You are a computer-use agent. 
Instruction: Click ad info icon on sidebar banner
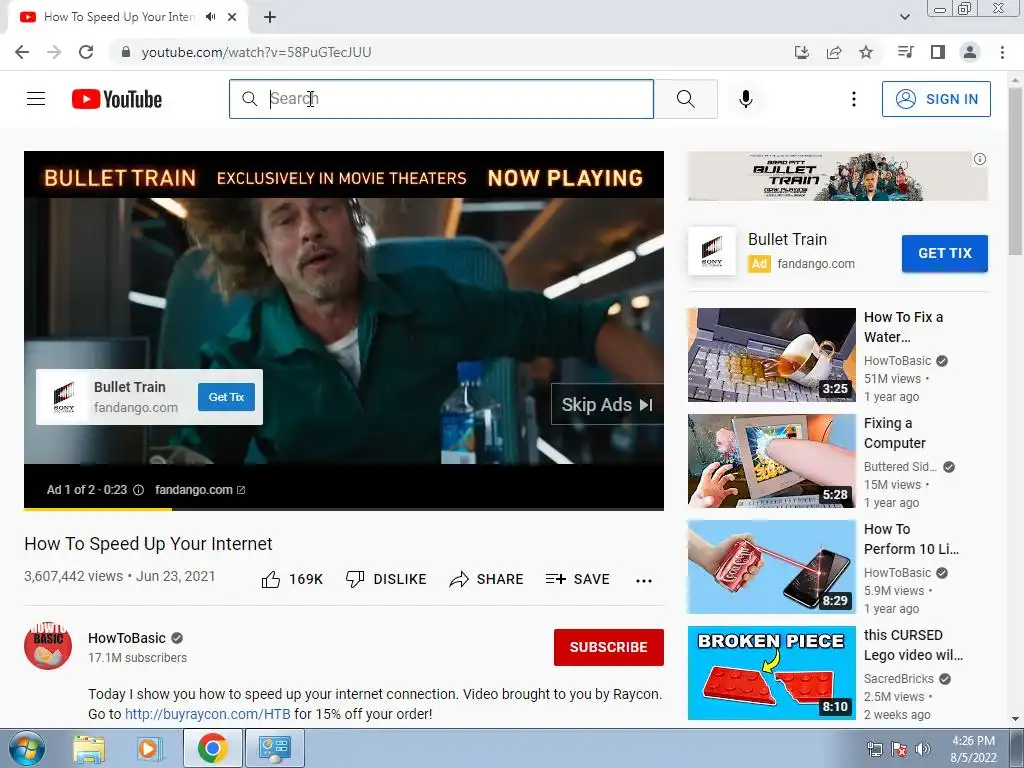(x=980, y=159)
